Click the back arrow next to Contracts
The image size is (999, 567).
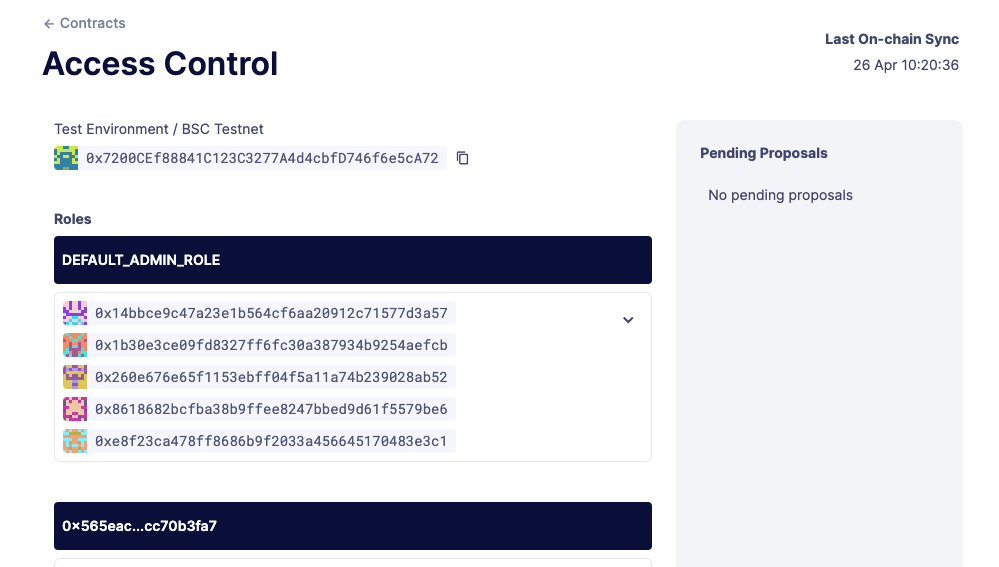(49, 24)
